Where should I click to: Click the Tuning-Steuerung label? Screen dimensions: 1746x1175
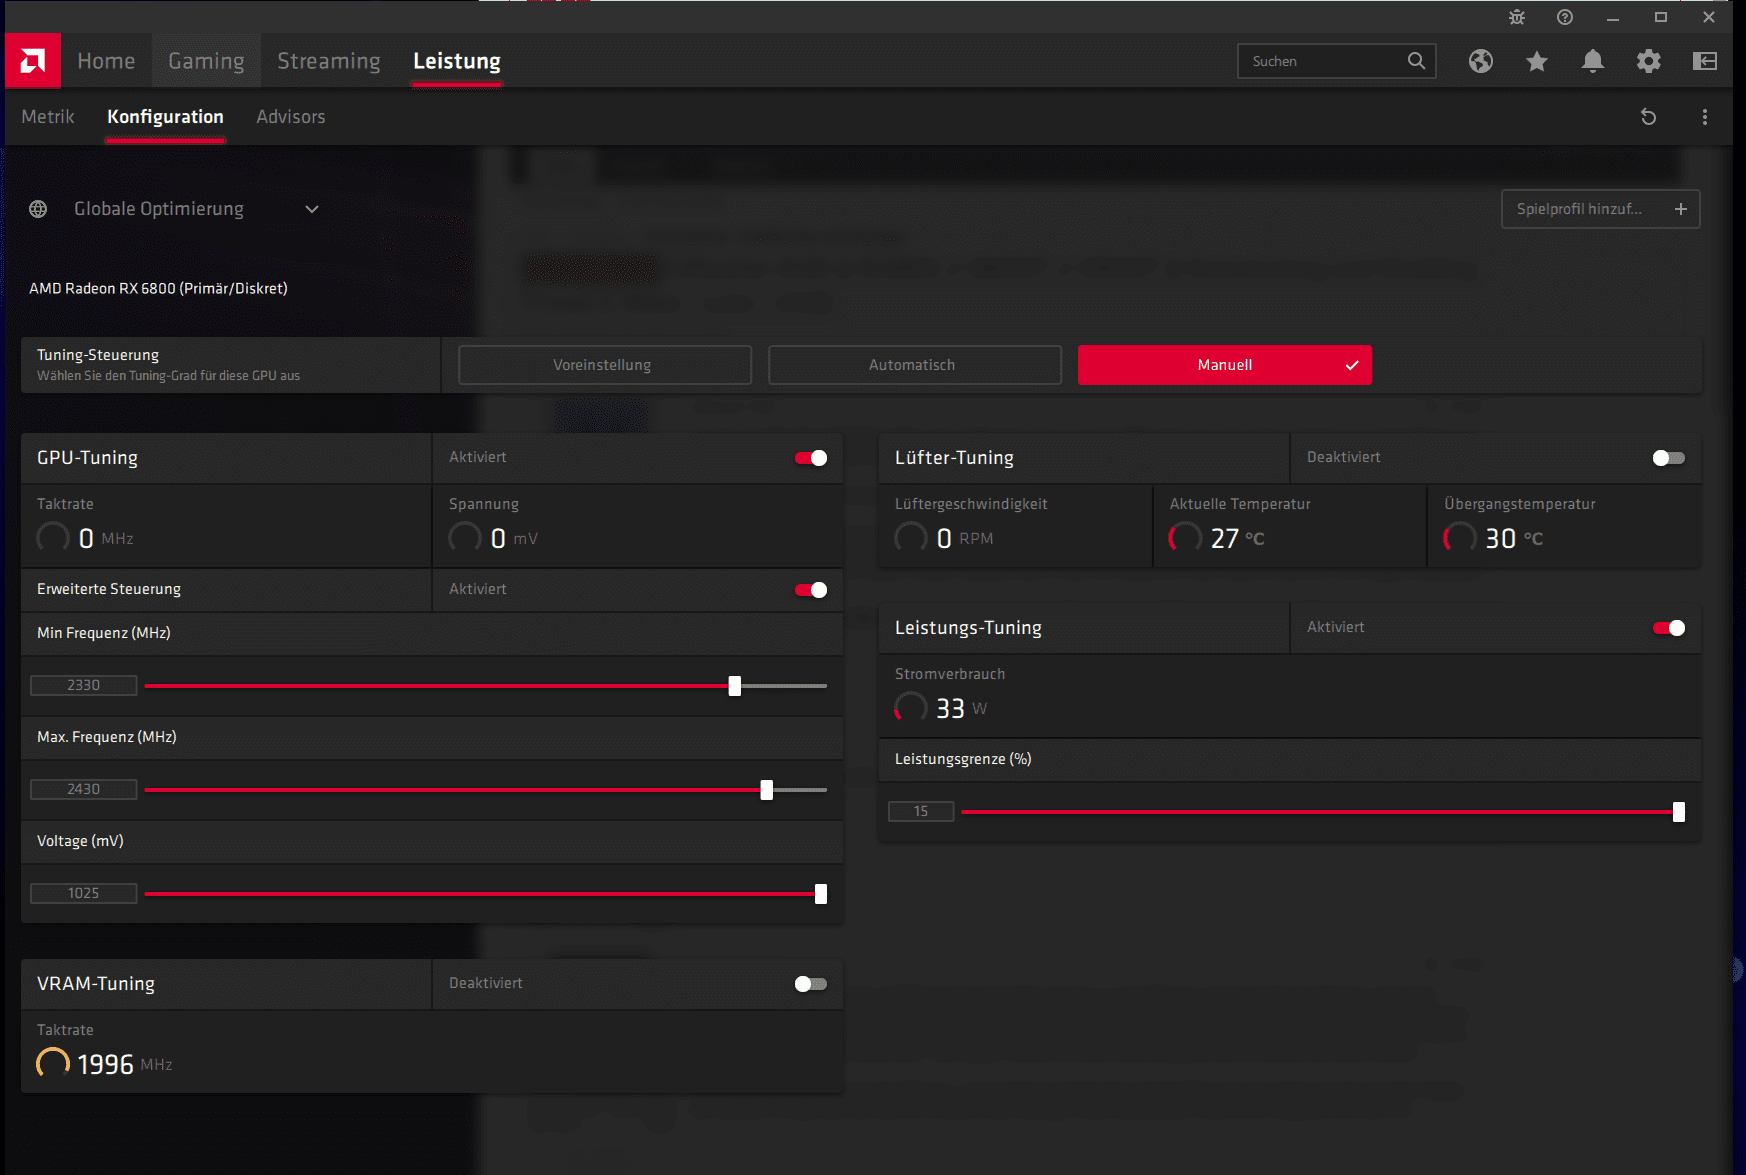point(98,355)
